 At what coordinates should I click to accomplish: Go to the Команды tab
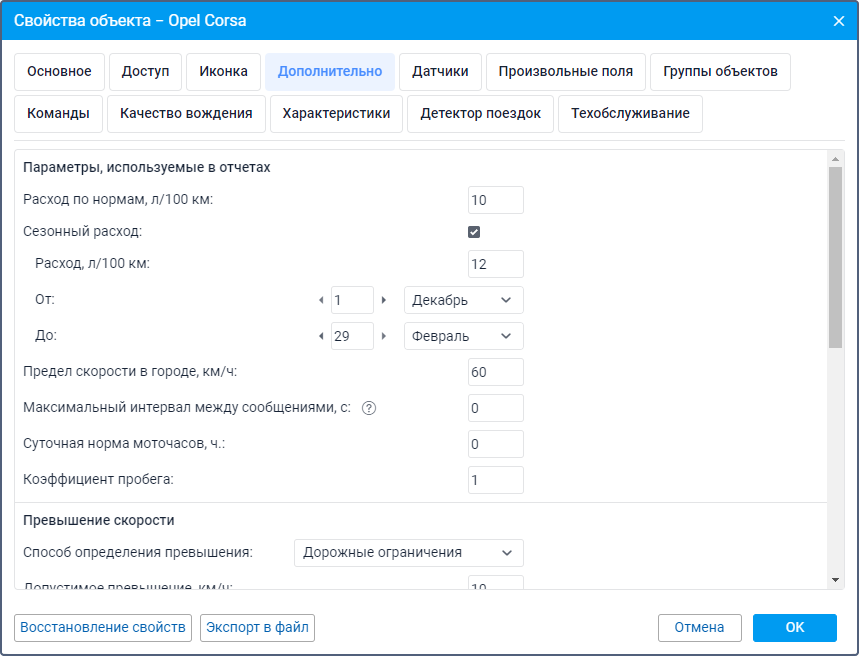point(58,114)
